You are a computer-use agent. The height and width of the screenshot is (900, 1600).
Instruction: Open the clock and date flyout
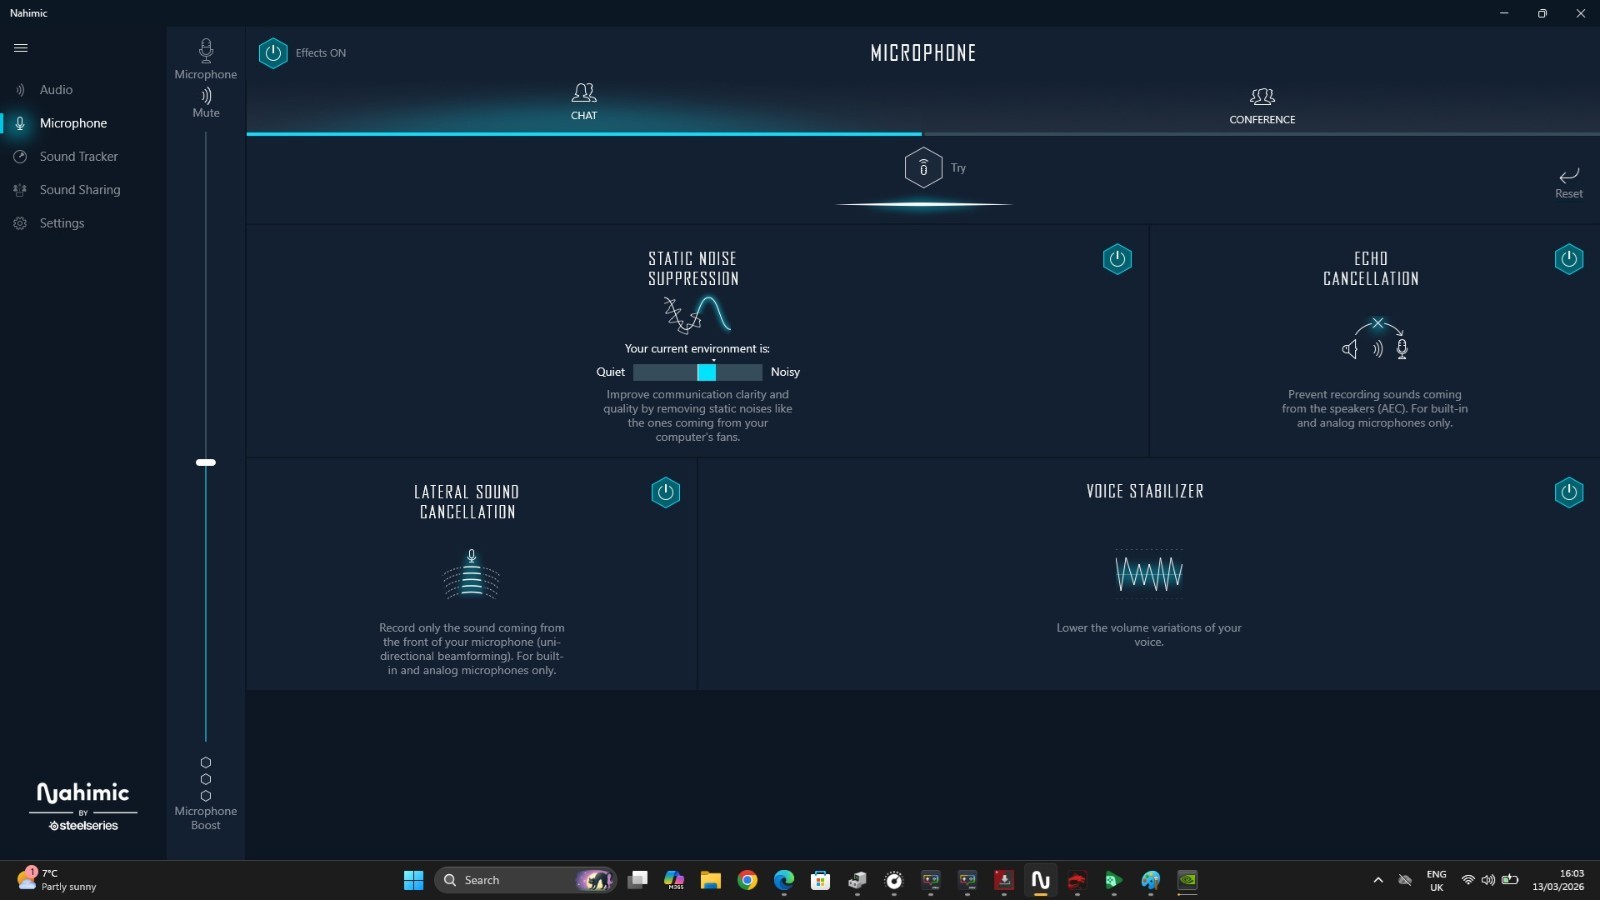[1558, 880]
